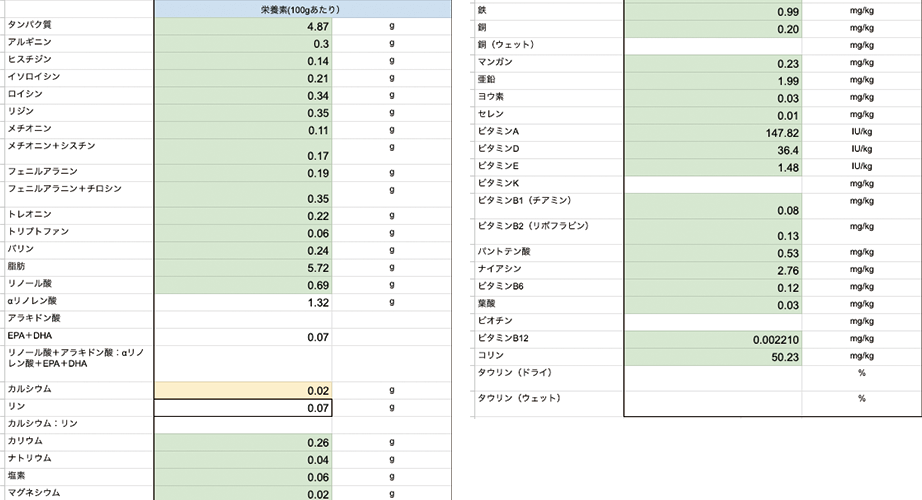Select the 亜鉛 value cell 1.99
Screen dimensions: 922x500
tap(713, 80)
